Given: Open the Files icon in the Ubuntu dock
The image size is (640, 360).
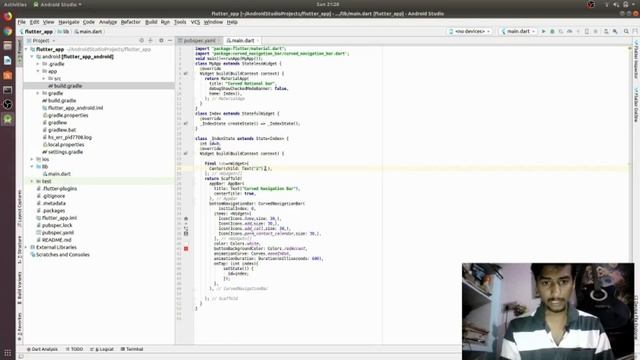Looking at the screenshot, I should 7,46.
